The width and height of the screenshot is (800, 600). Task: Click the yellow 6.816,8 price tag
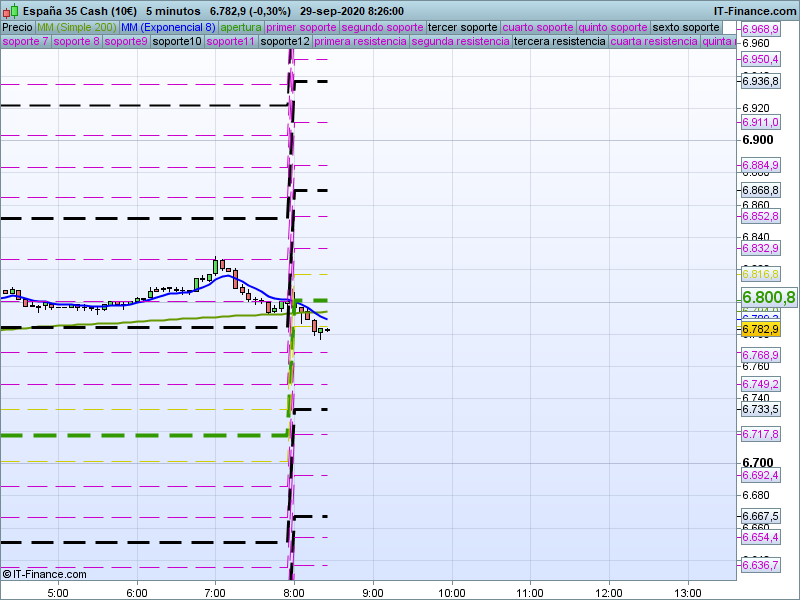tap(760, 274)
